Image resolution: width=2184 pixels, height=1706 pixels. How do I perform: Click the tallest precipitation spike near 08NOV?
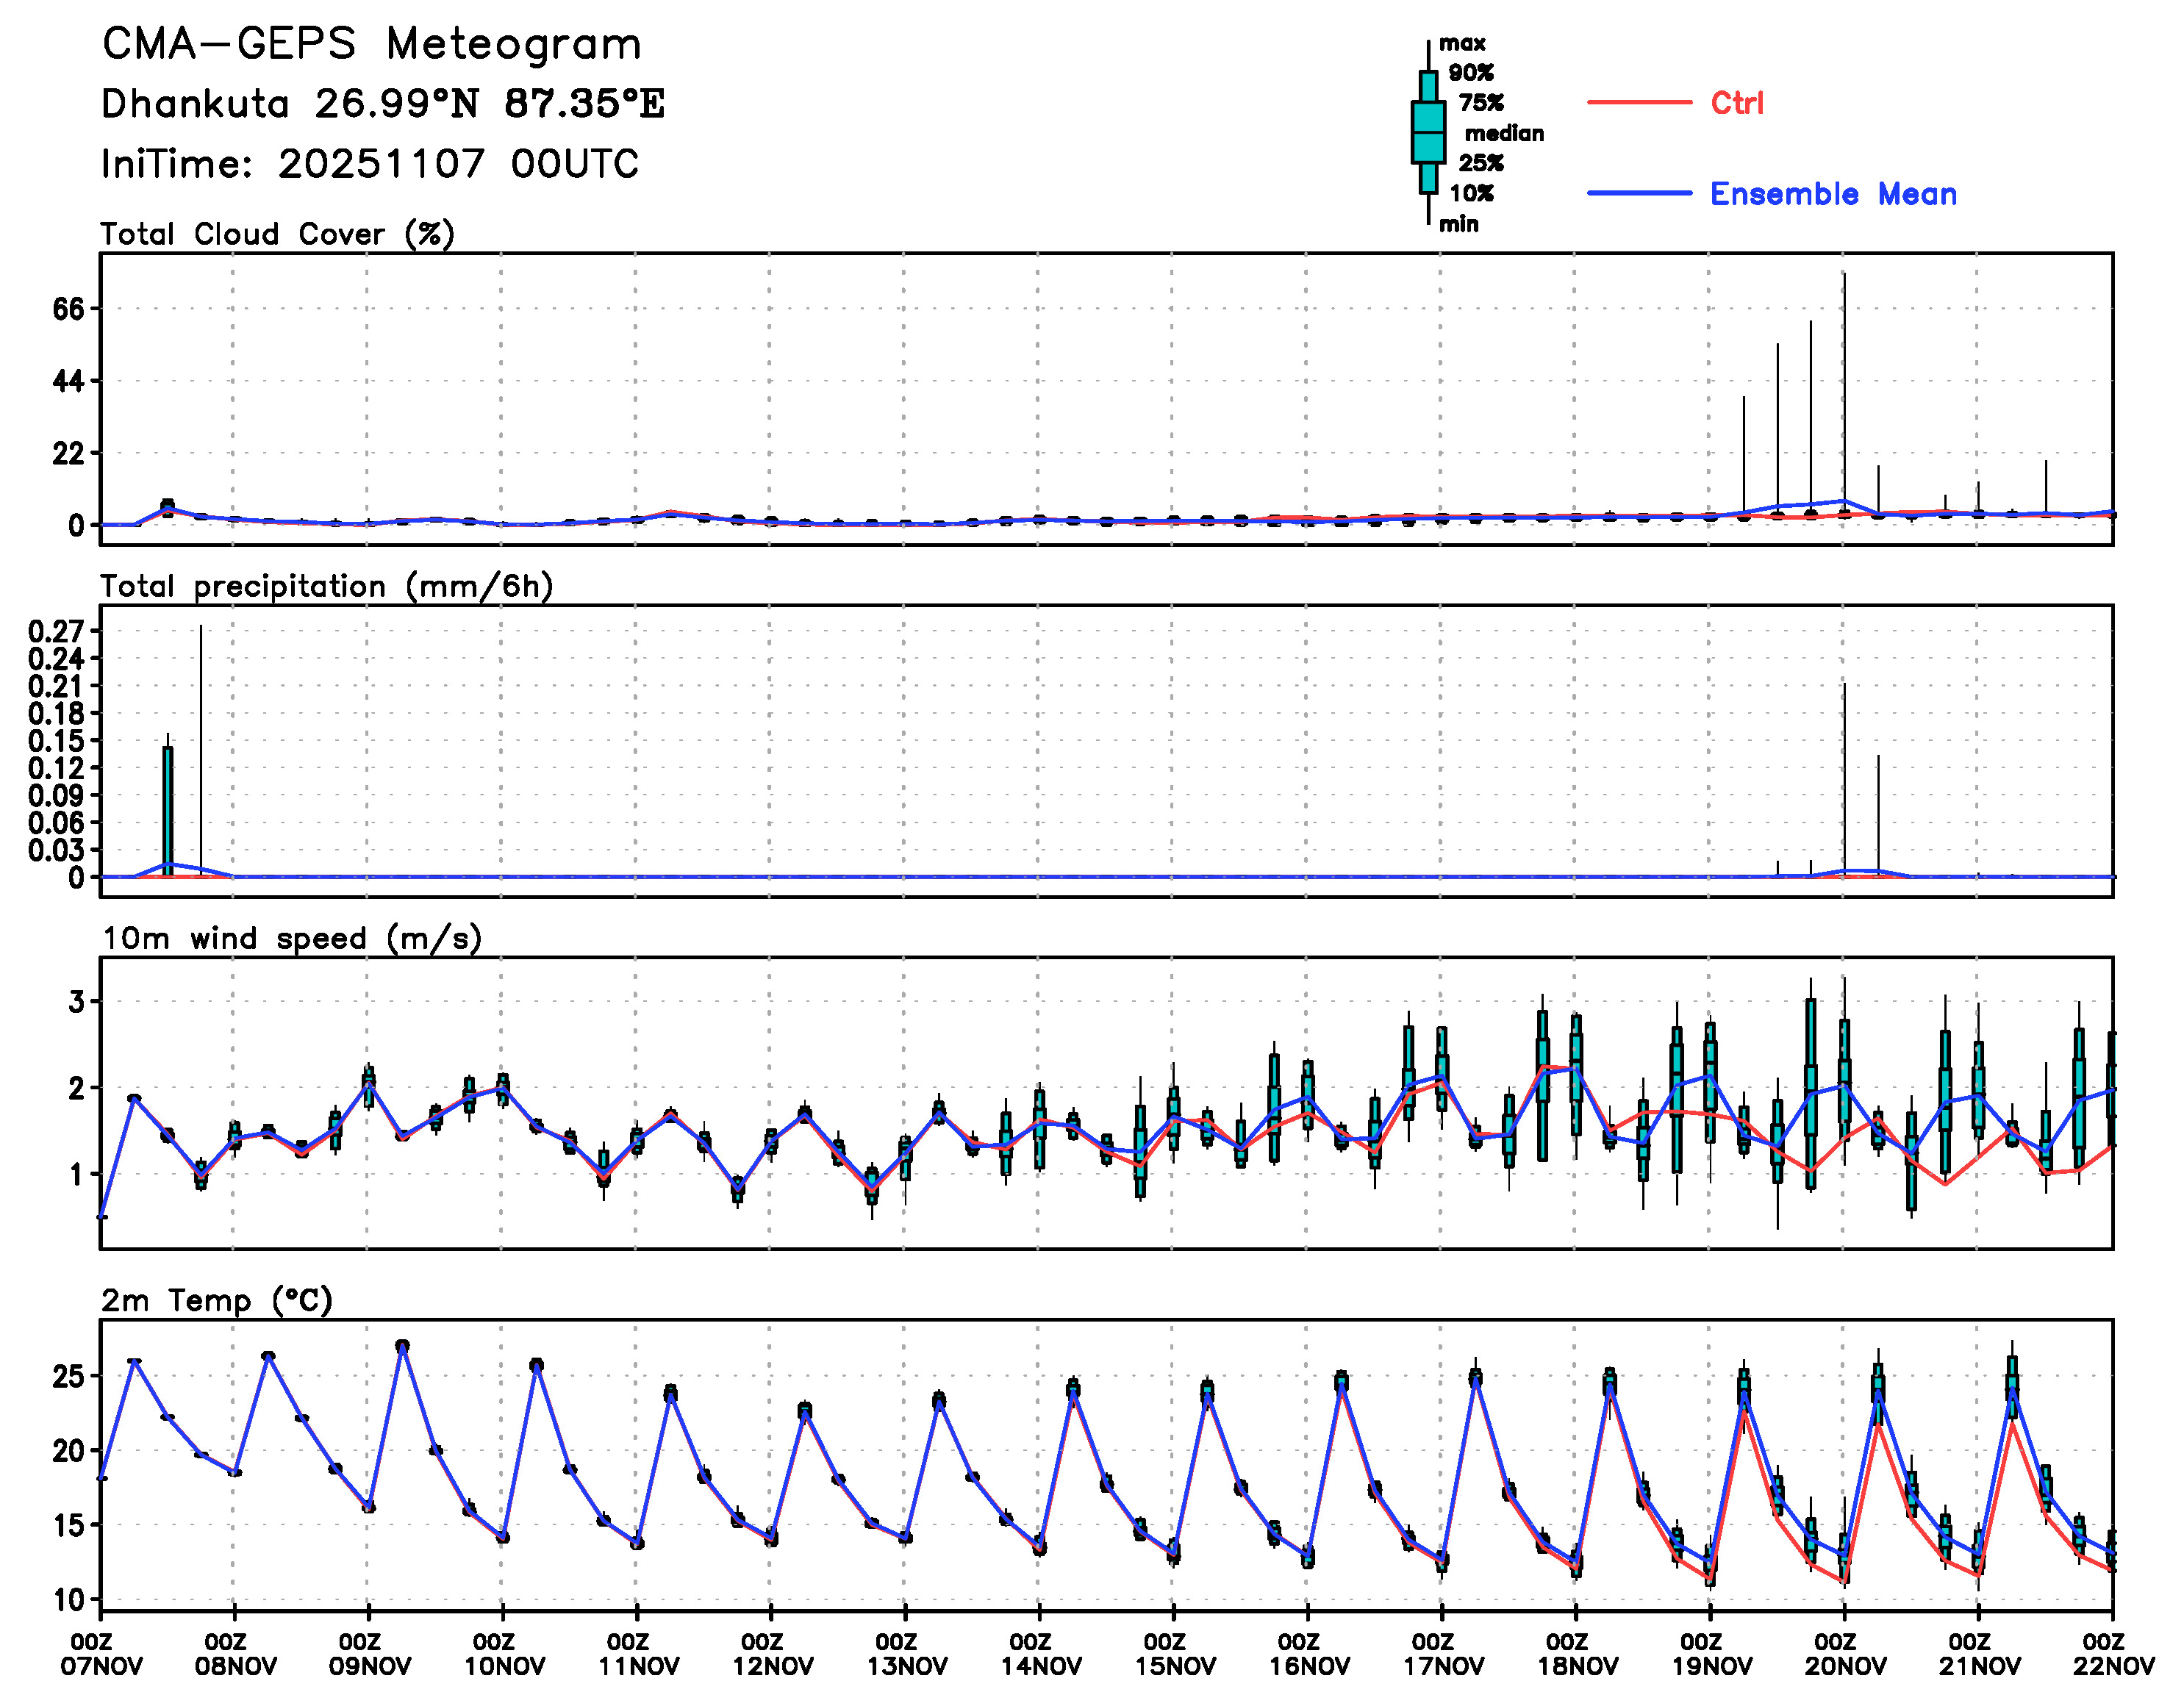click(x=201, y=750)
